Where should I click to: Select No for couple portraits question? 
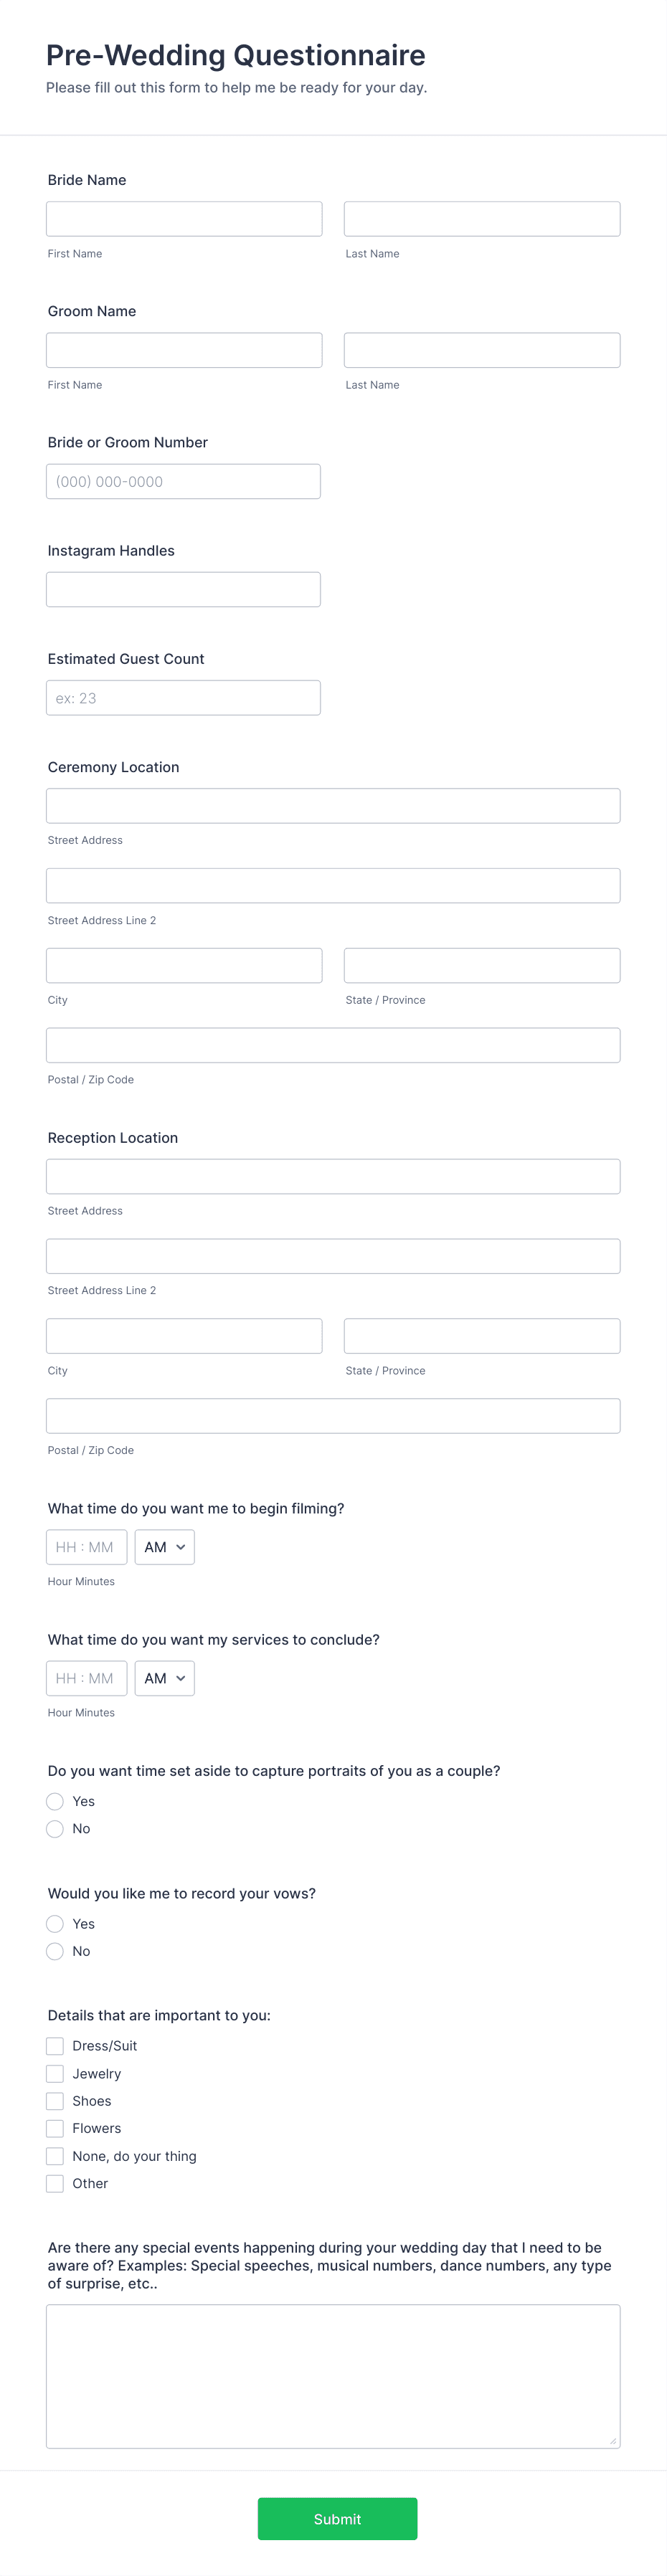pos(55,1828)
